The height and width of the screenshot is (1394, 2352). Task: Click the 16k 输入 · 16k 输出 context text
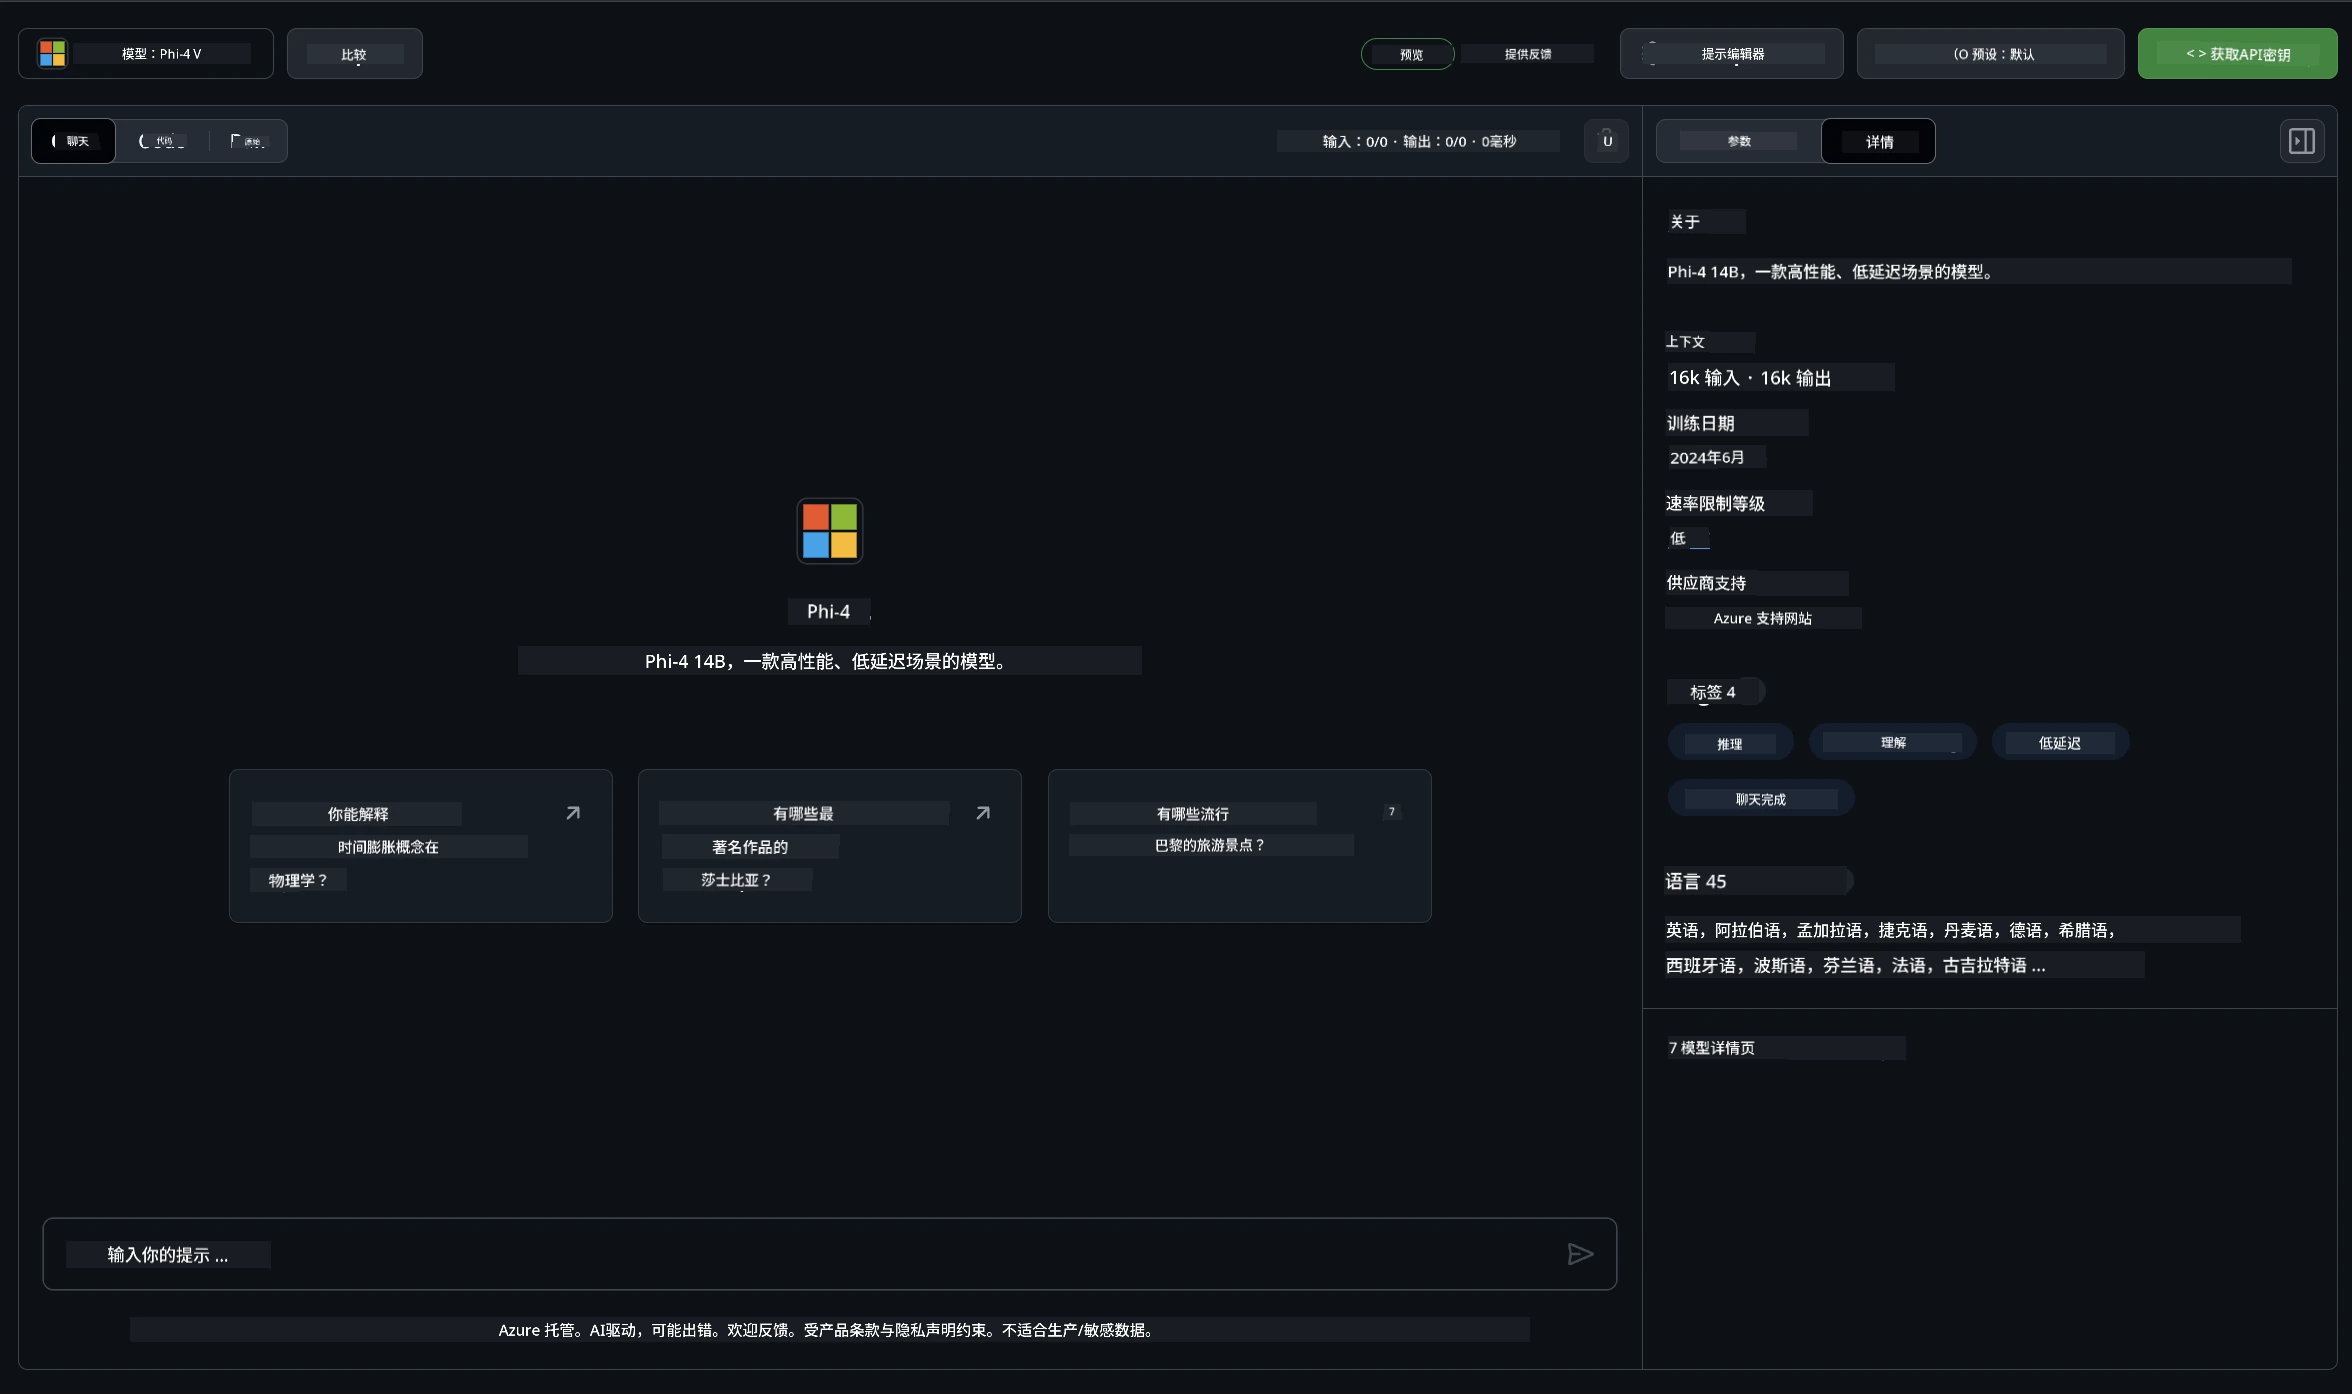click(x=1749, y=378)
